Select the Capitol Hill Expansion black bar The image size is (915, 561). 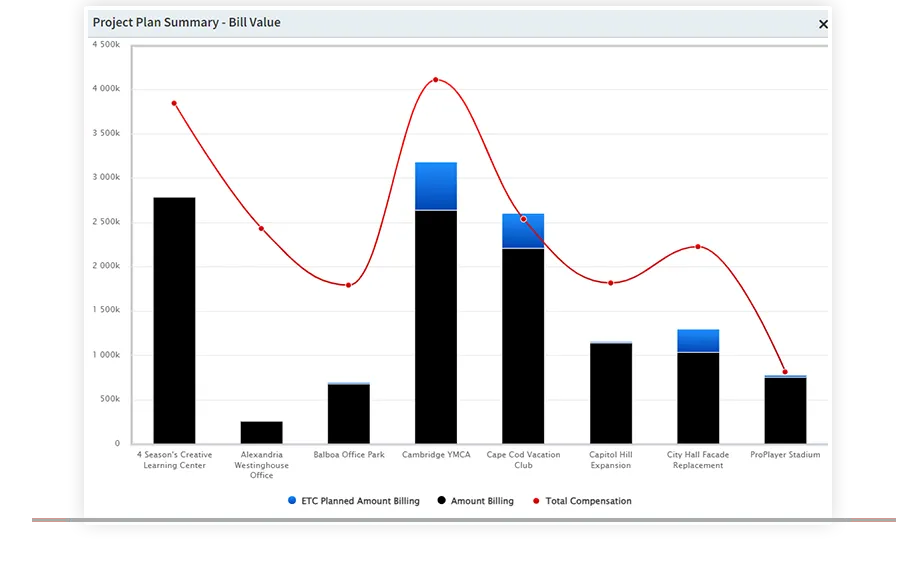click(611, 393)
